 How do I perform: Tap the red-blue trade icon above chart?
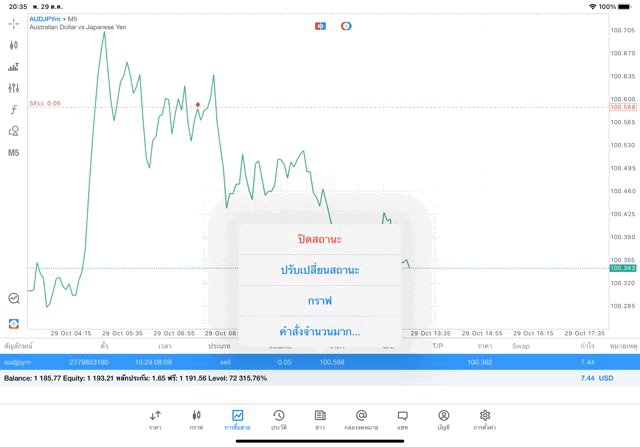coord(320,26)
